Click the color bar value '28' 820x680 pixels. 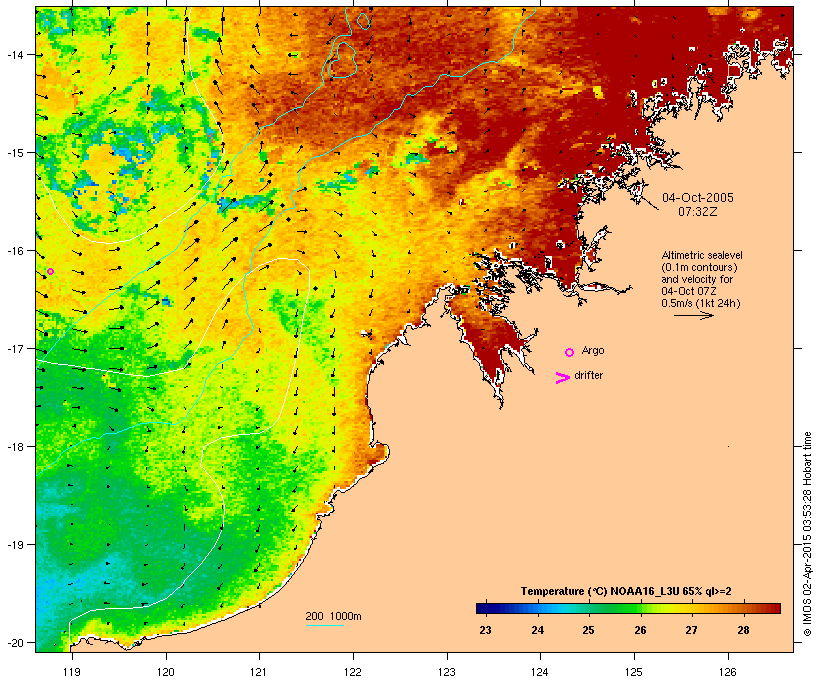coord(743,630)
